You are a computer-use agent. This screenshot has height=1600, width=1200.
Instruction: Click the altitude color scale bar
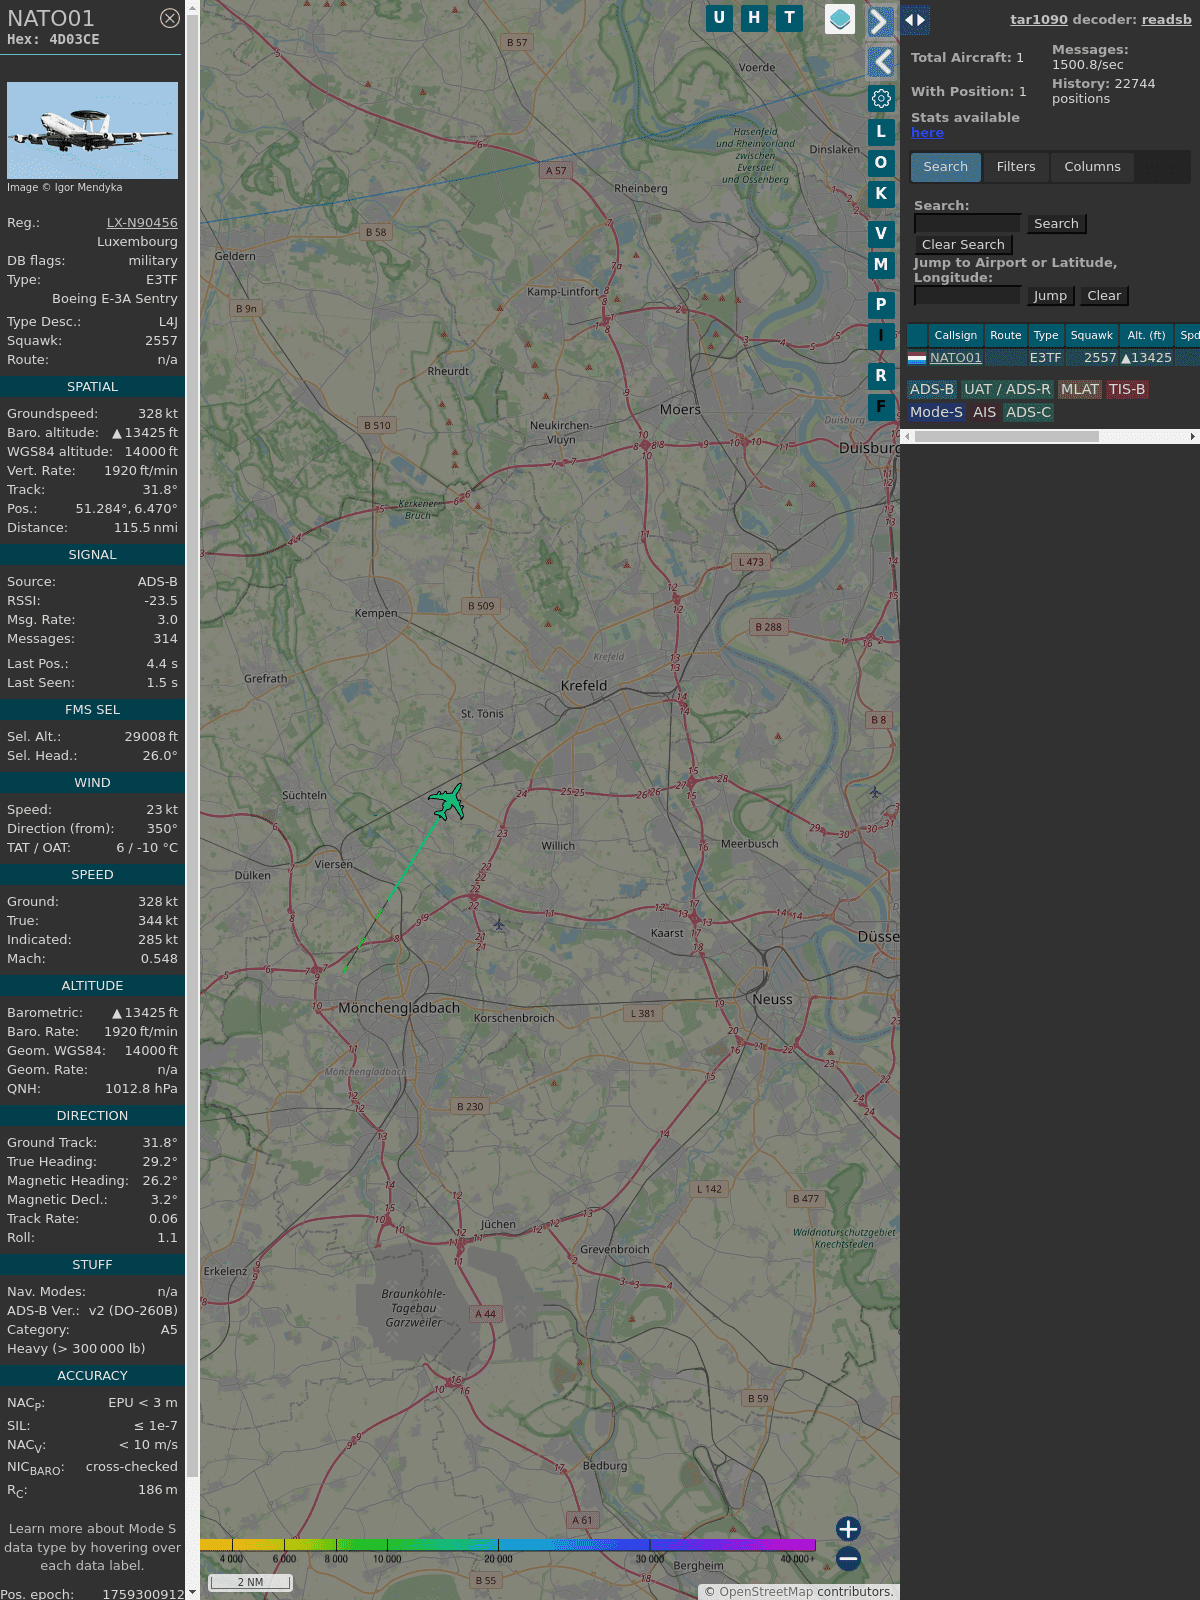click(508, 1545)
